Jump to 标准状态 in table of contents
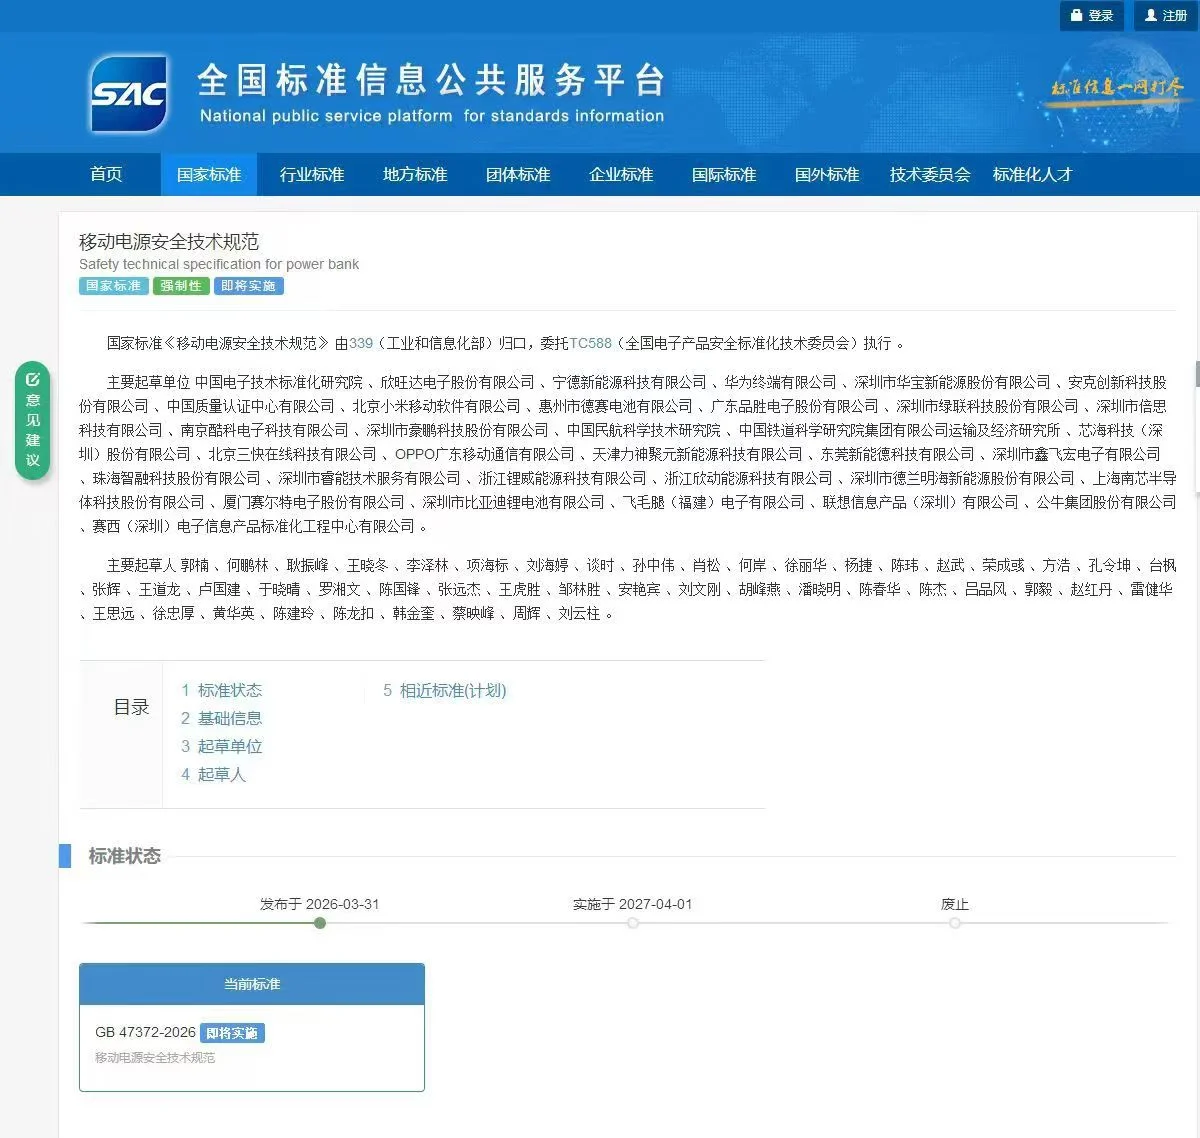1200x1138 pixels. coord(229,691)
